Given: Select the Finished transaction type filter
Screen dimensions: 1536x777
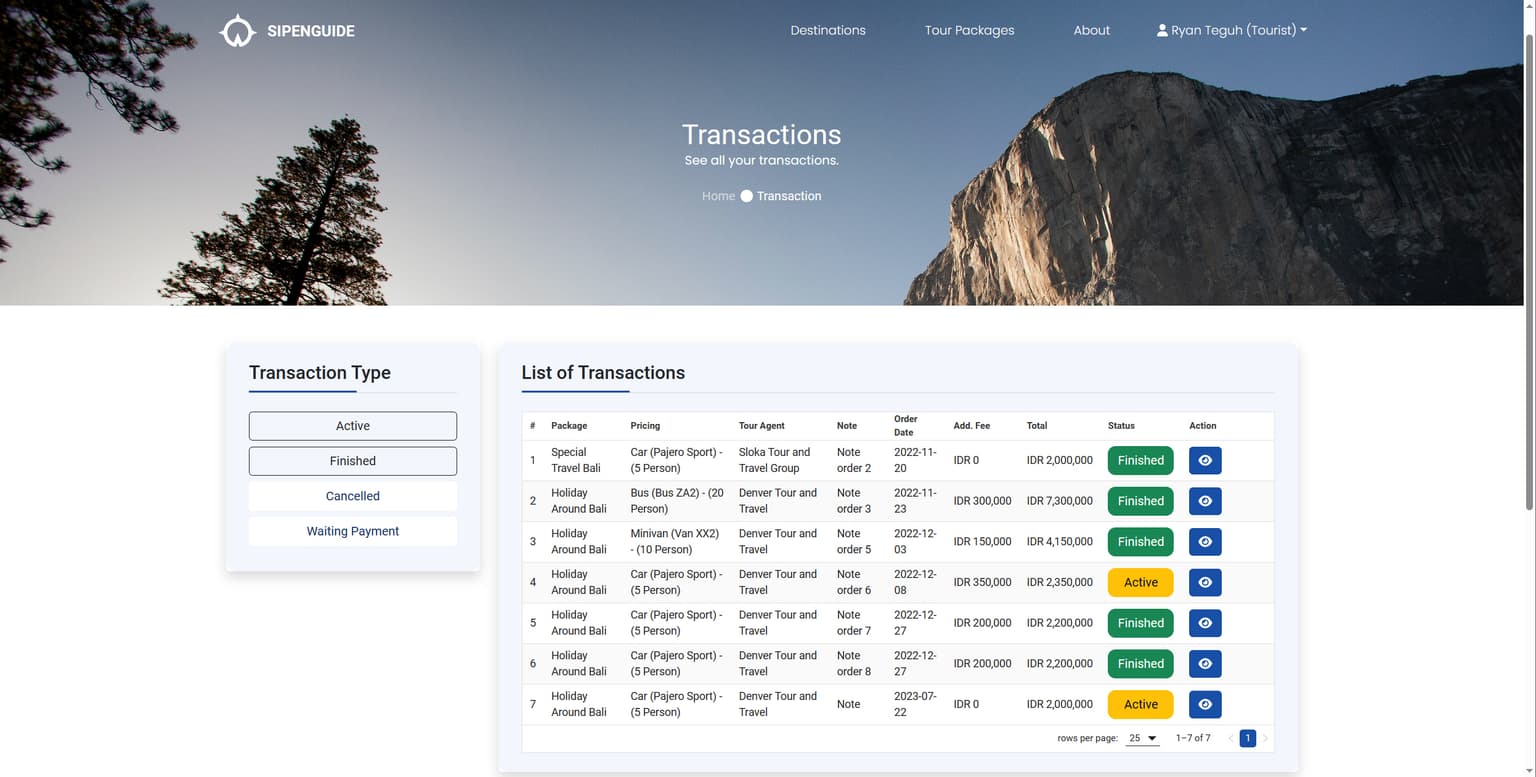Looking at the screenshot, I should click(x=352, y=461).
